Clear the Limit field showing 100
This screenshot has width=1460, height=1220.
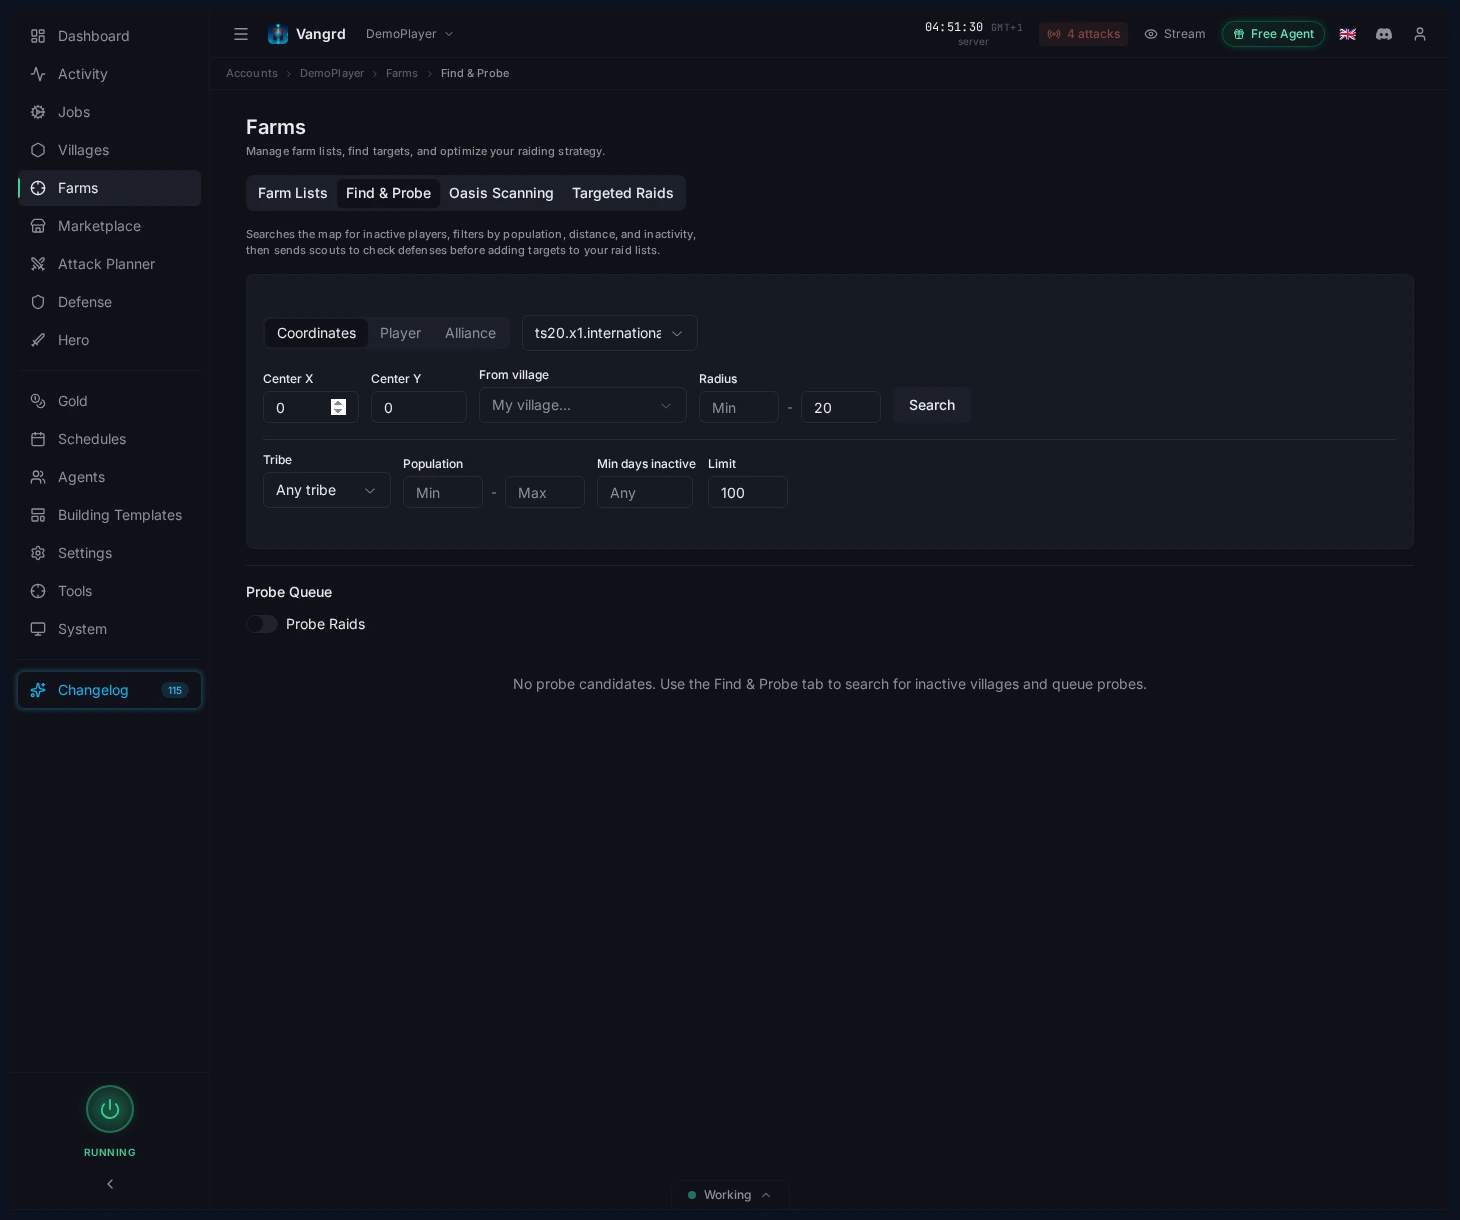click(747, 492)
